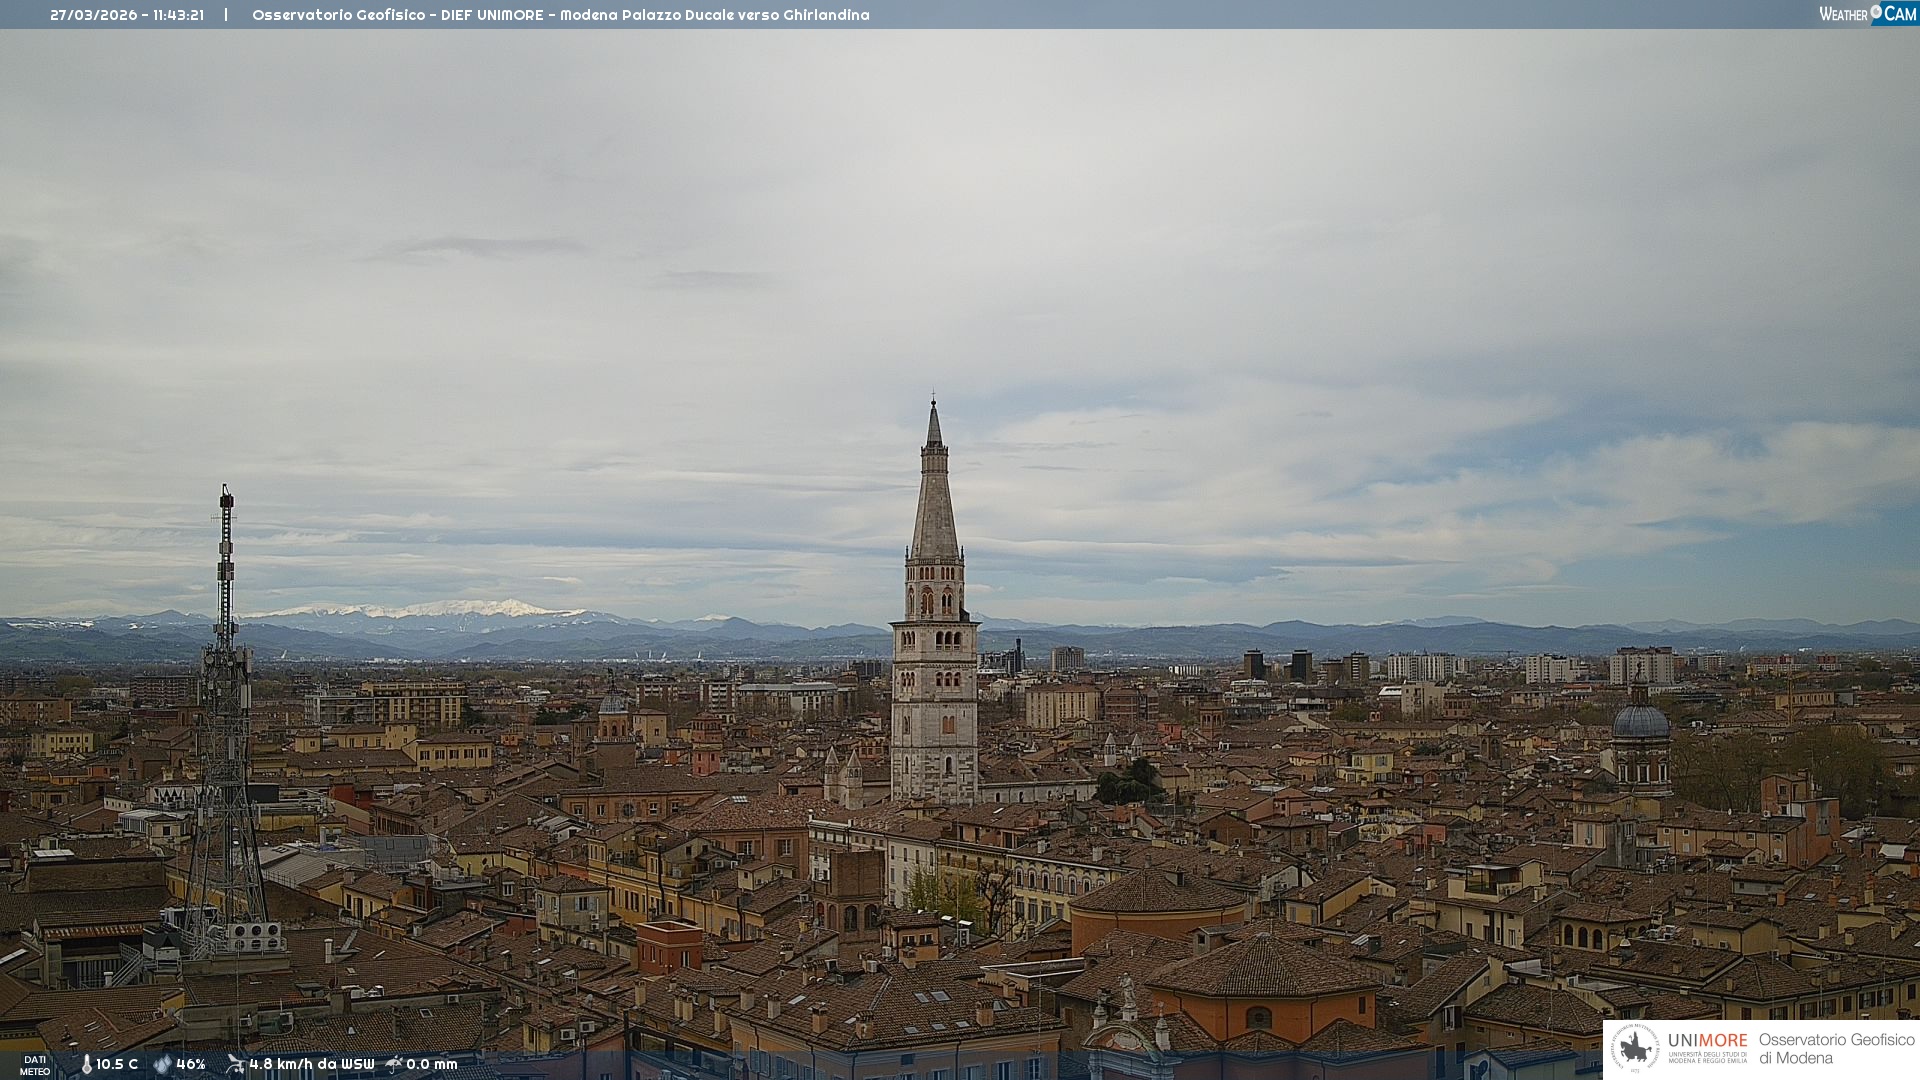Click the UNIMORE wordmark text
The image size is (1920, 1080).
pos(1707,1041)
